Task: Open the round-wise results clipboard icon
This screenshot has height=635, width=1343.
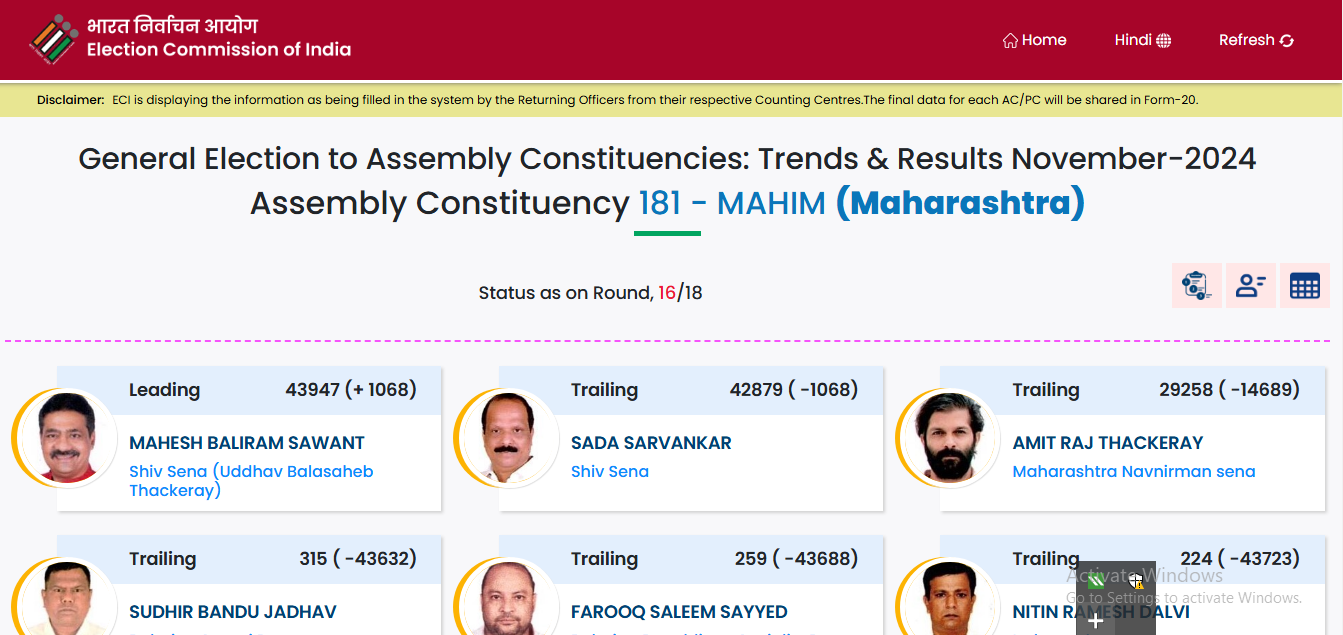Action: click(x=1197, y=285)
